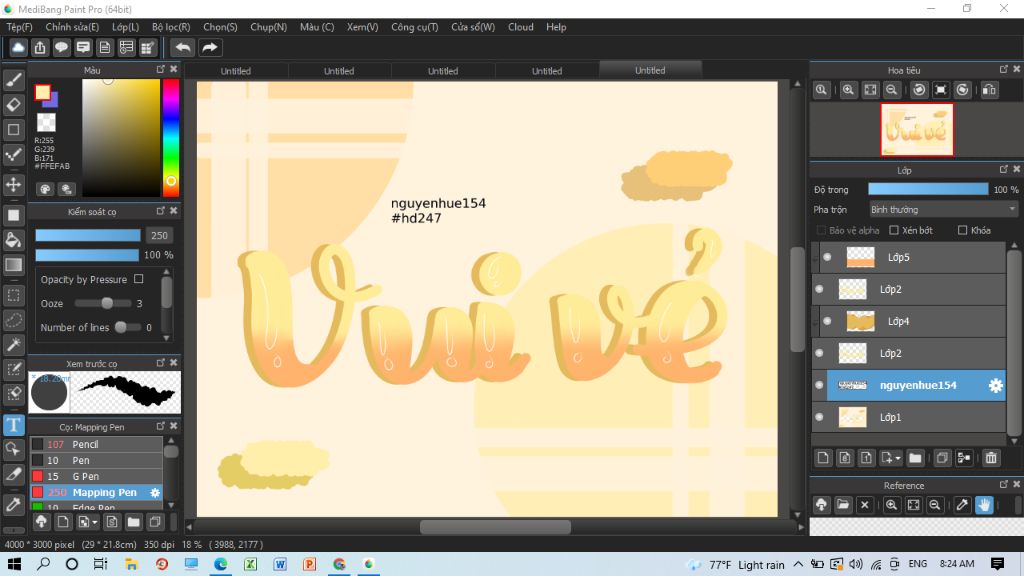Screen dimensions: 1024x576
Task: Toggle visibility of upper Lớp2 layer
Action: [x=820, y=289]
